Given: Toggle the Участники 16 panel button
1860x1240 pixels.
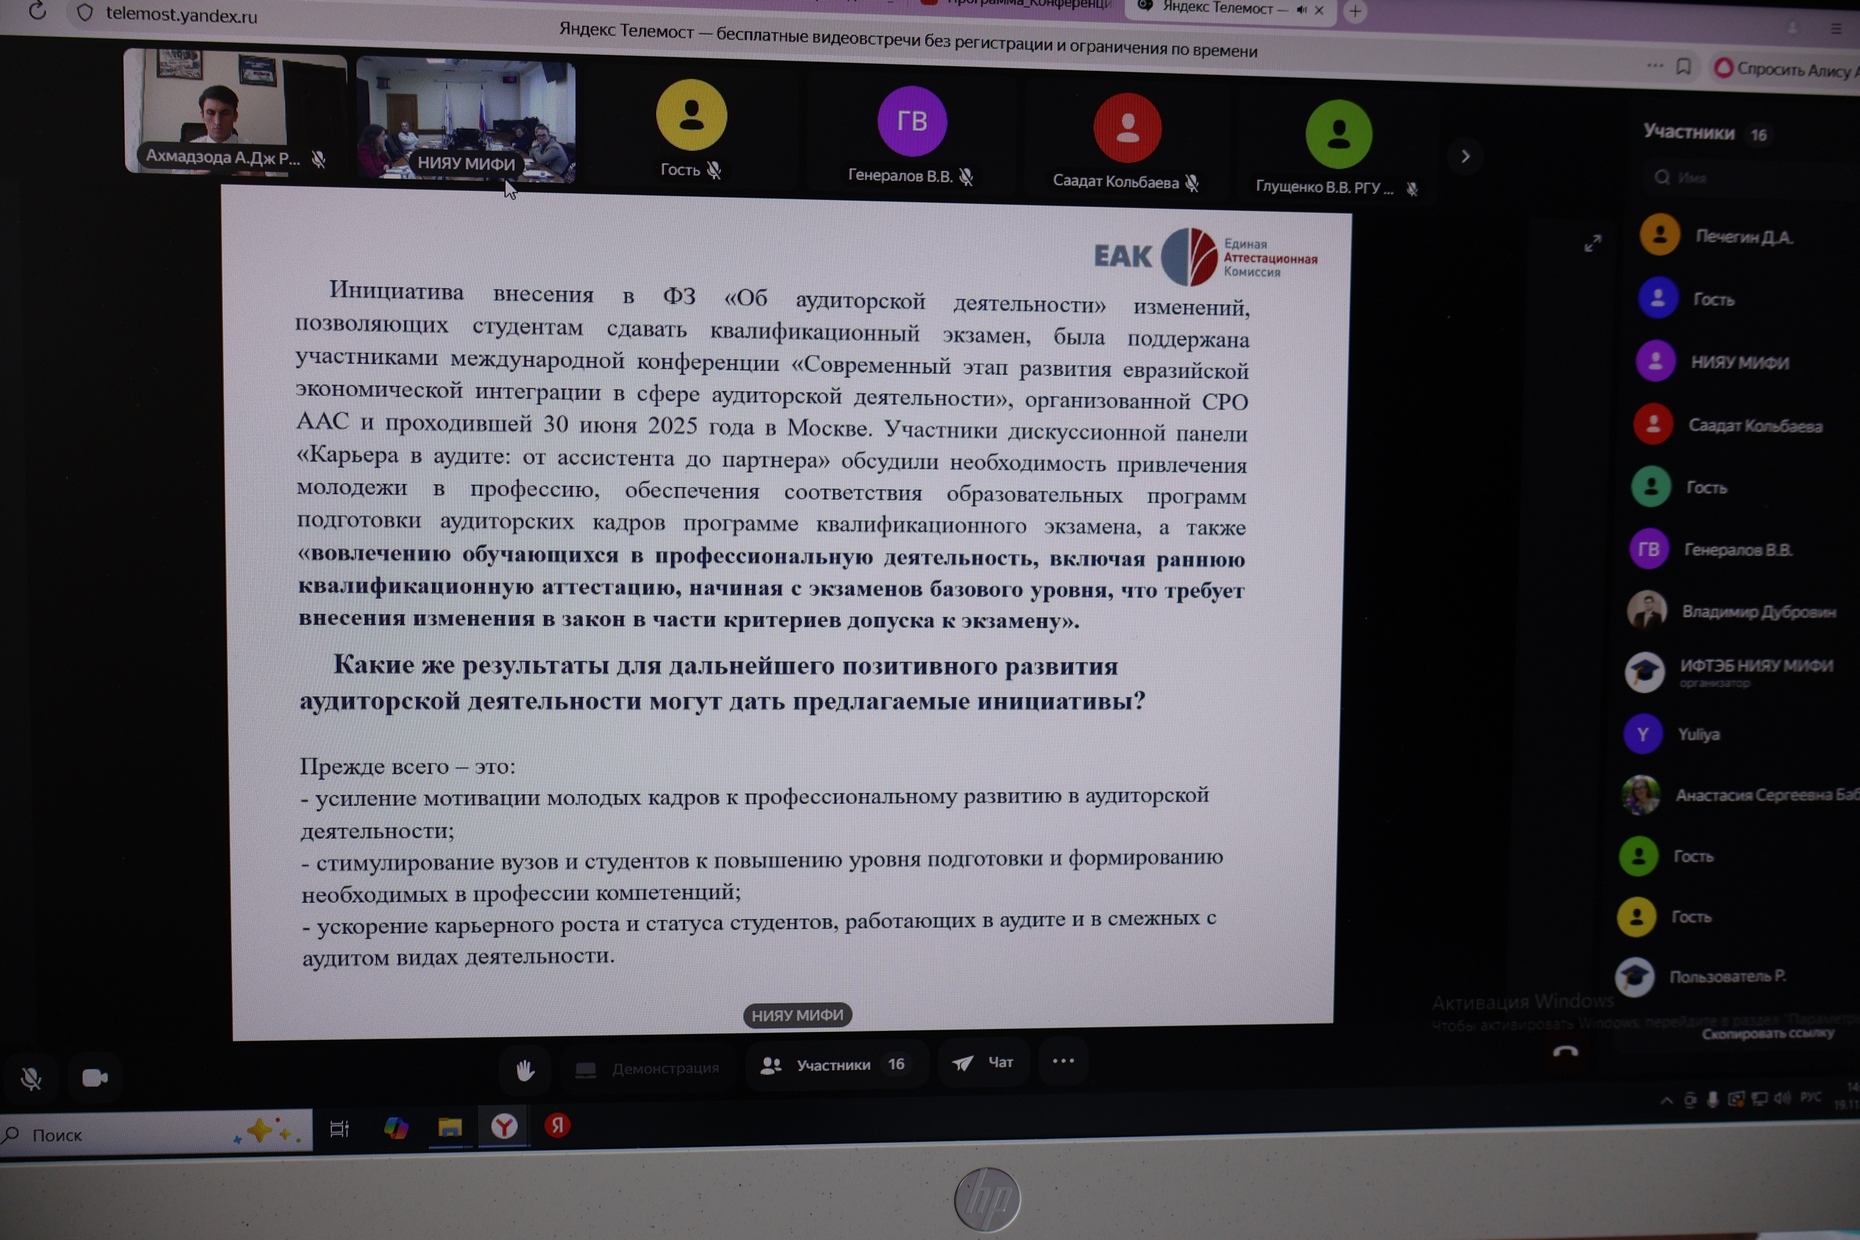Looking at the screenshot, I should 834,1065.
